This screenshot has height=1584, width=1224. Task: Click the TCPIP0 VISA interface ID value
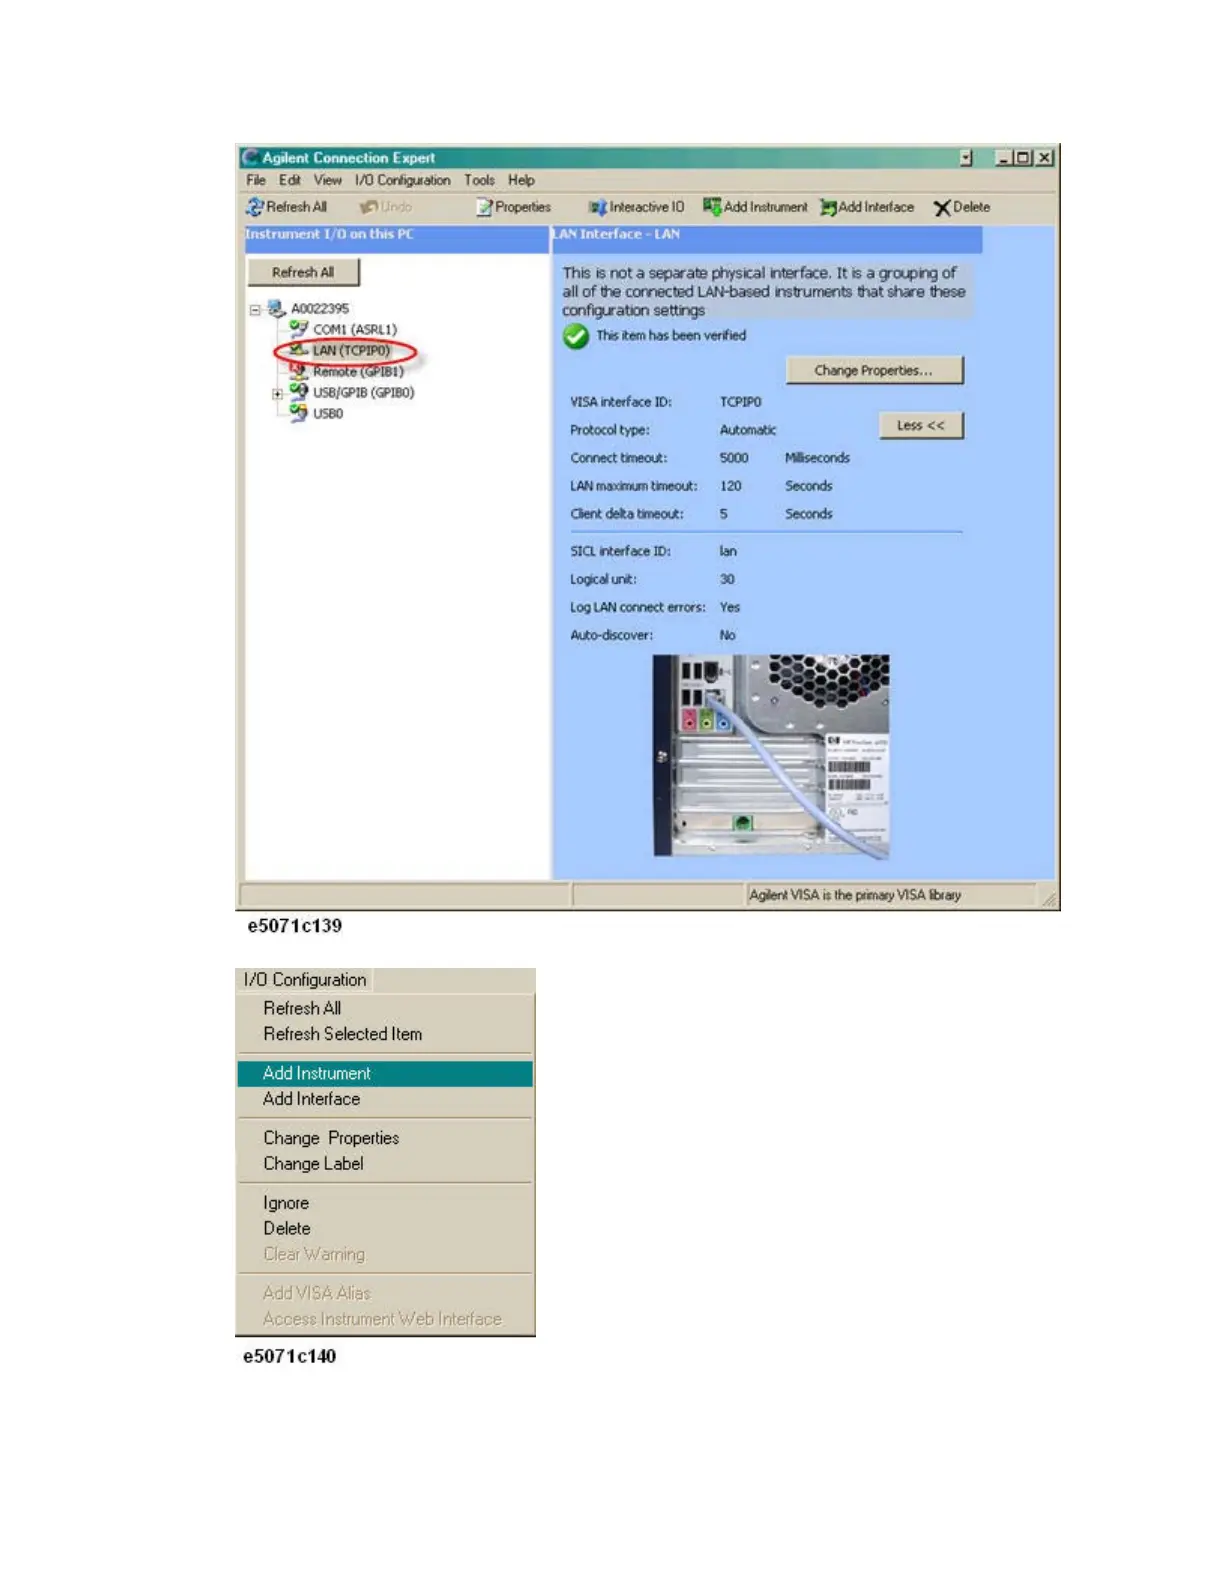click(x=741, y=402)
